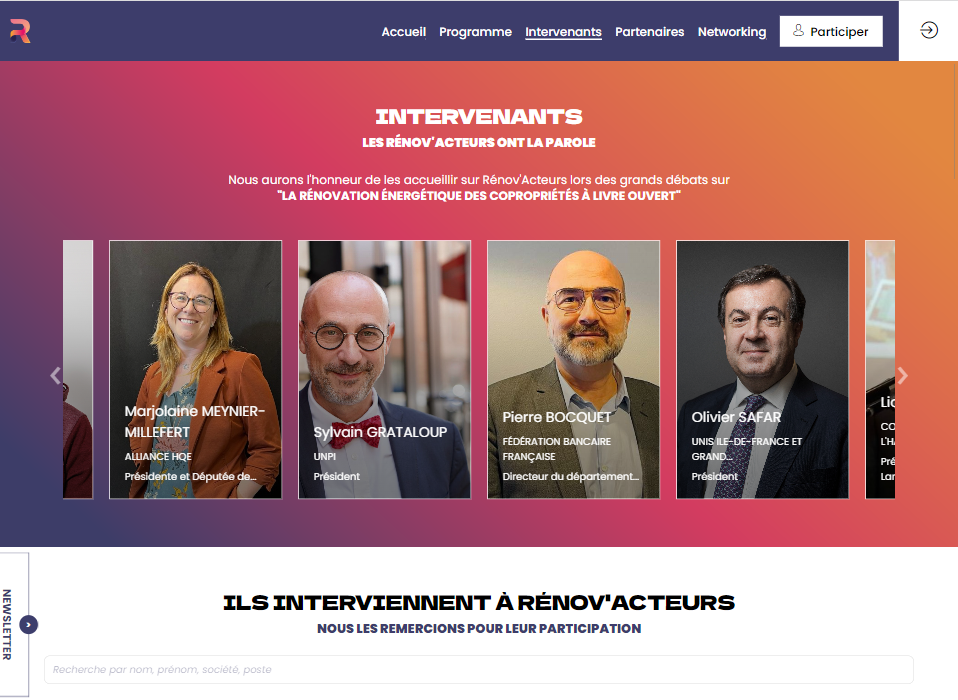Click the person icon in the Participer button
Image resolution: width=958 pixels, height=700 pixels.
click(x=798, y=31)
